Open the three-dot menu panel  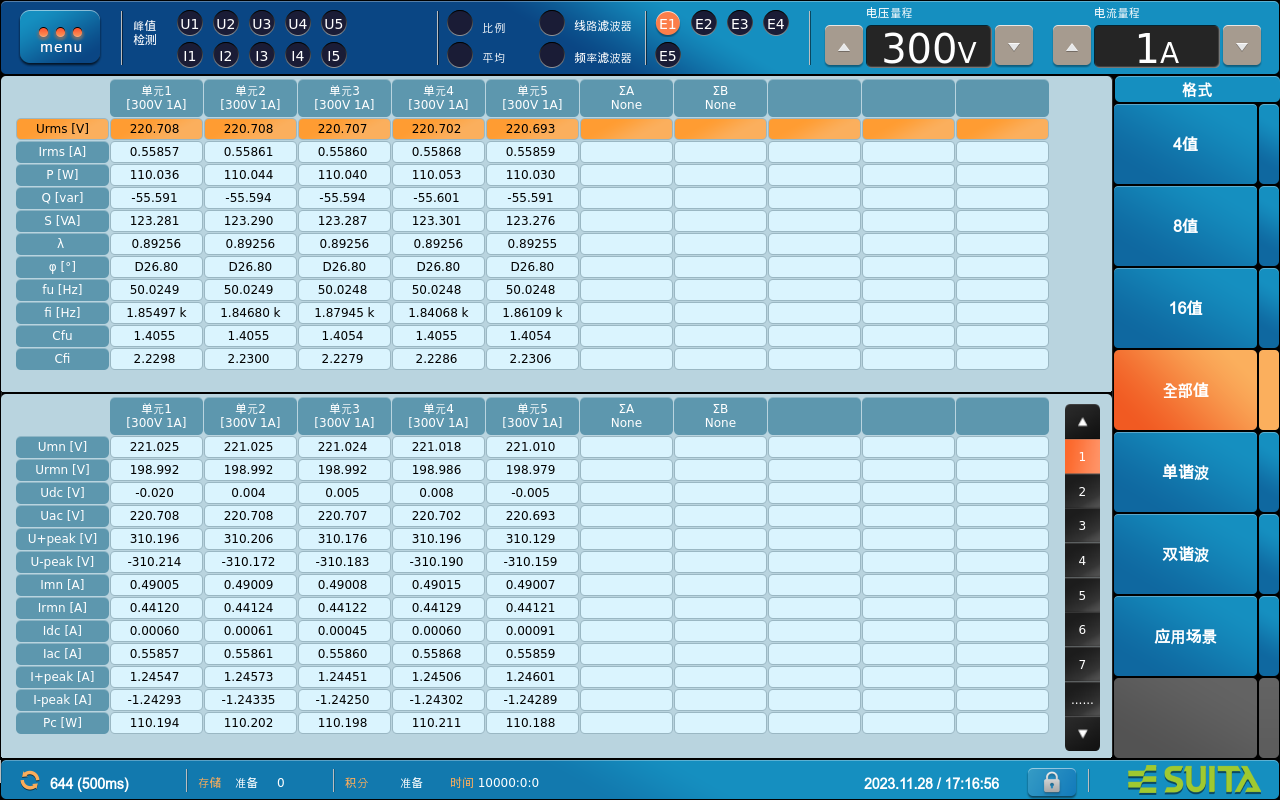(x=59, y=37)
